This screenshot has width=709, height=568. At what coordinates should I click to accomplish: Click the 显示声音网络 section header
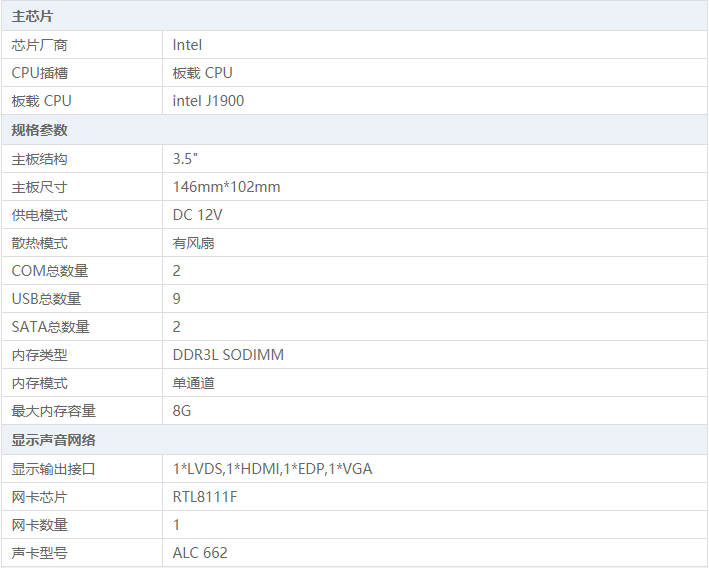[54, 440]
